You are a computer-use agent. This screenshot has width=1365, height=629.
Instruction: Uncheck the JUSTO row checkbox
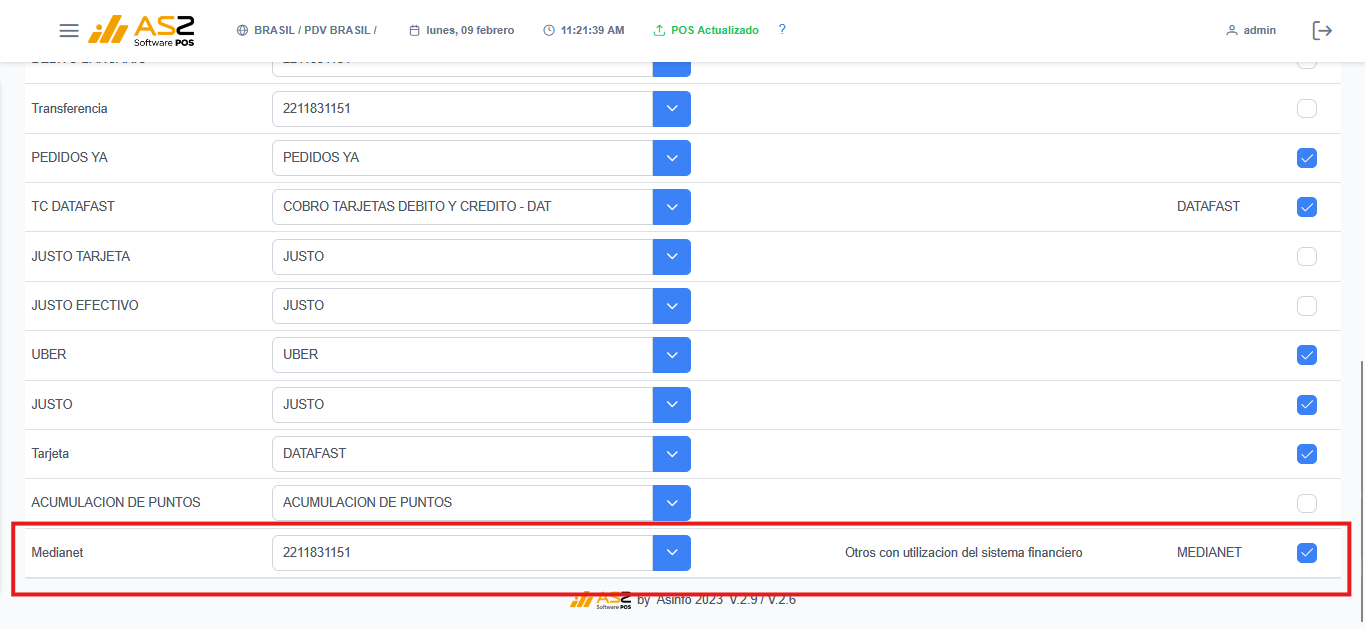1307,405
